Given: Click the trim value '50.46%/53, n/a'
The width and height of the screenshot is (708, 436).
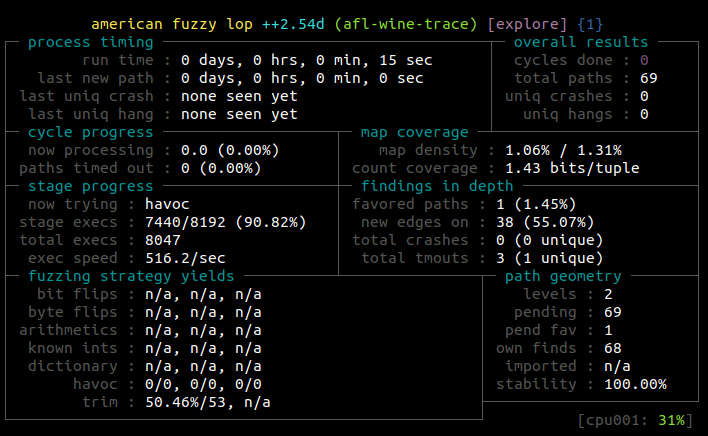Looking at the screenshot, I should (208, 402).
